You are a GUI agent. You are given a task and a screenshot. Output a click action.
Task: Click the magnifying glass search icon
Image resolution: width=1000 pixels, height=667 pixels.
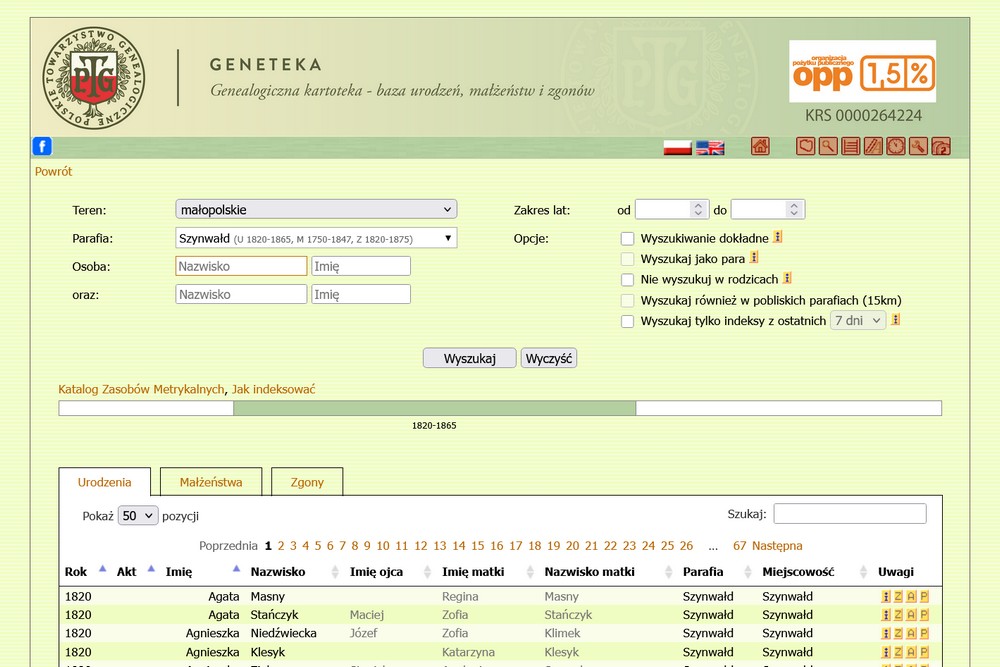point(828,147)
